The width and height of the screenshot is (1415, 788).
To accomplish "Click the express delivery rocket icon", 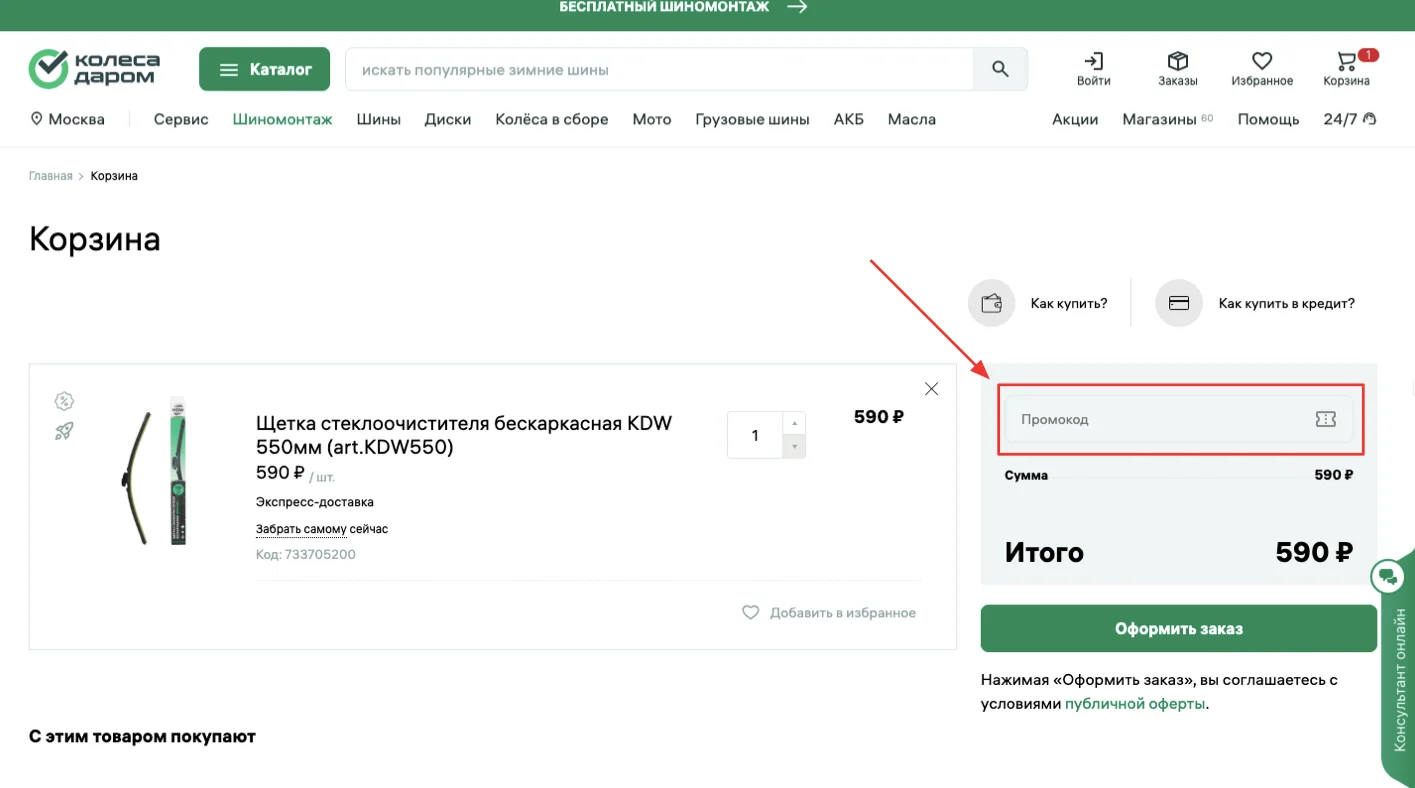I will [x=64, y=430].
